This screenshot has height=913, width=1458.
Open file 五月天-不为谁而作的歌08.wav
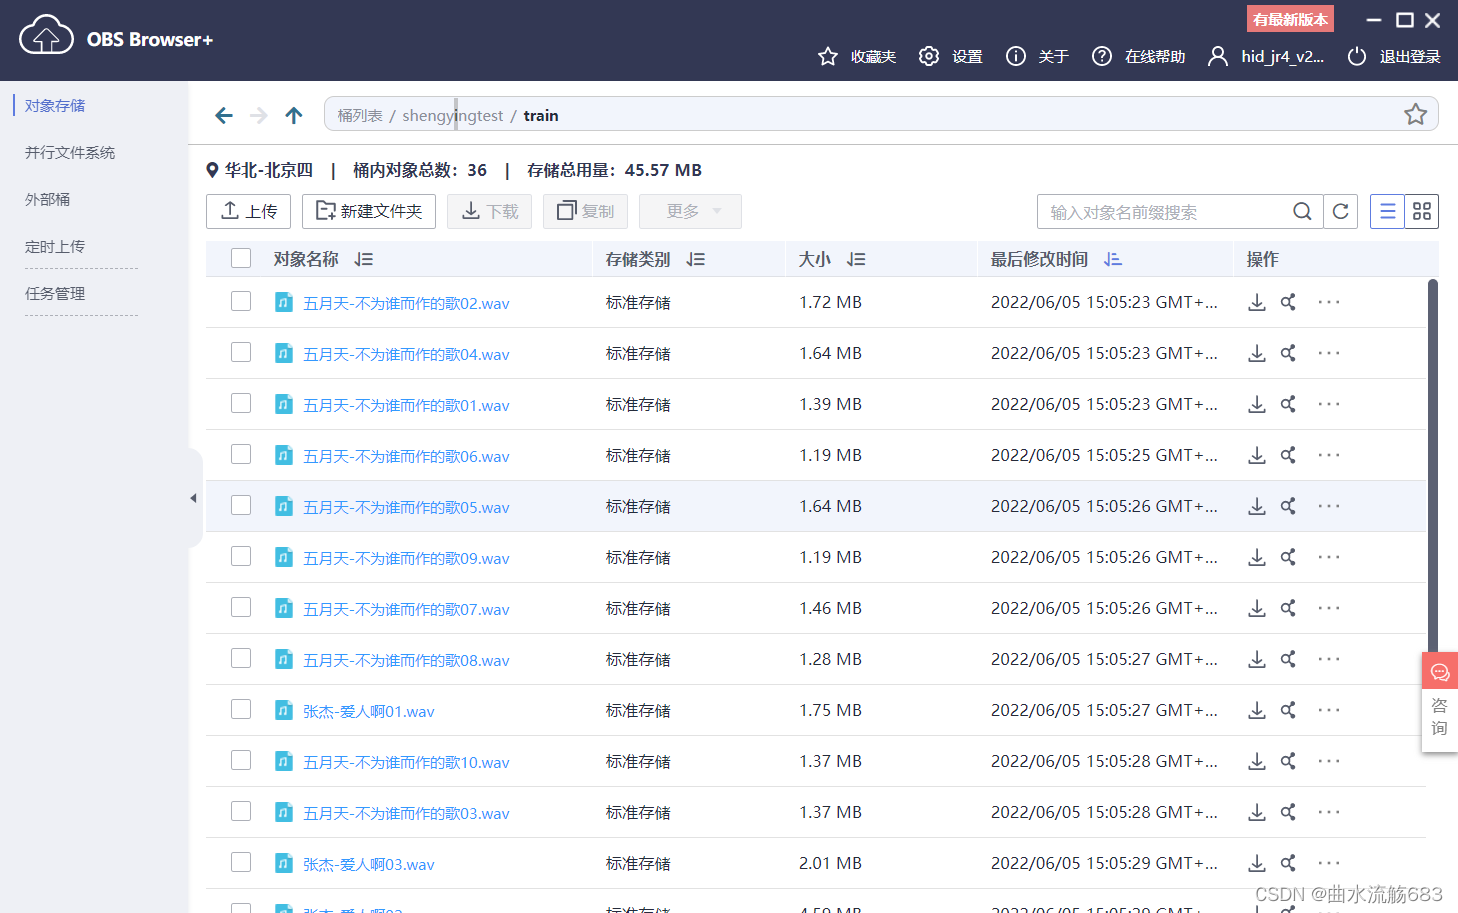coord(406,661)
